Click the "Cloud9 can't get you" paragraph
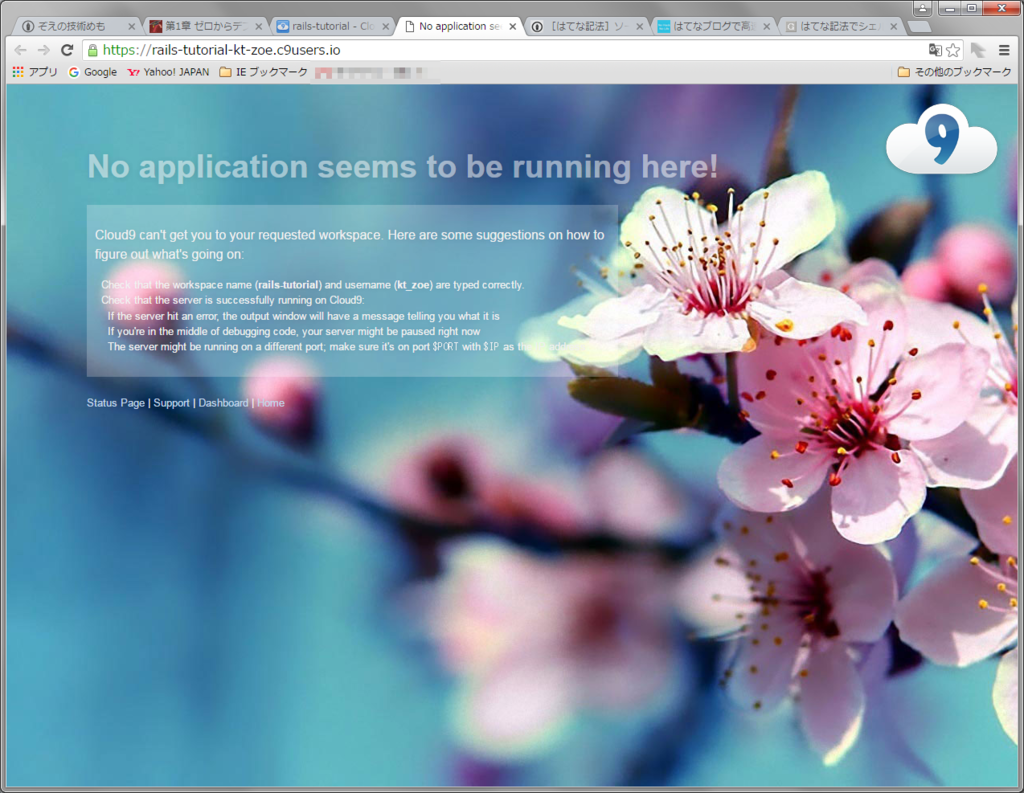This screenshot has height=793, width=1024. pos(349,244)
